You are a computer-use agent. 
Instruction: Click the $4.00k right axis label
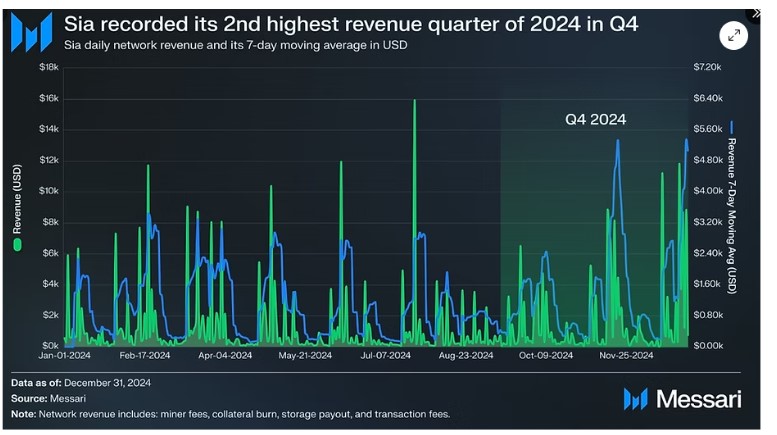point(707,191)
